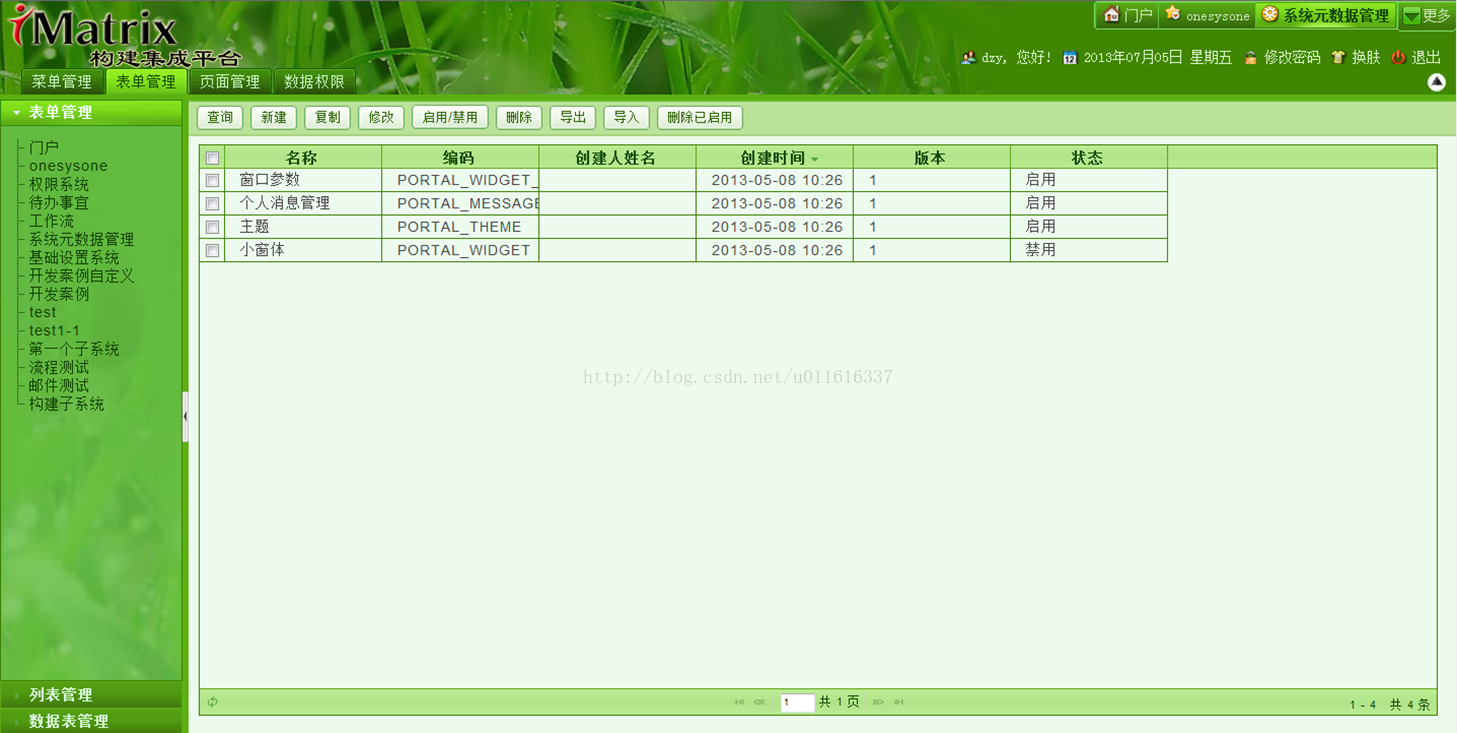Select 第一个子系统 in the sidebar tree

coord(74,349)
